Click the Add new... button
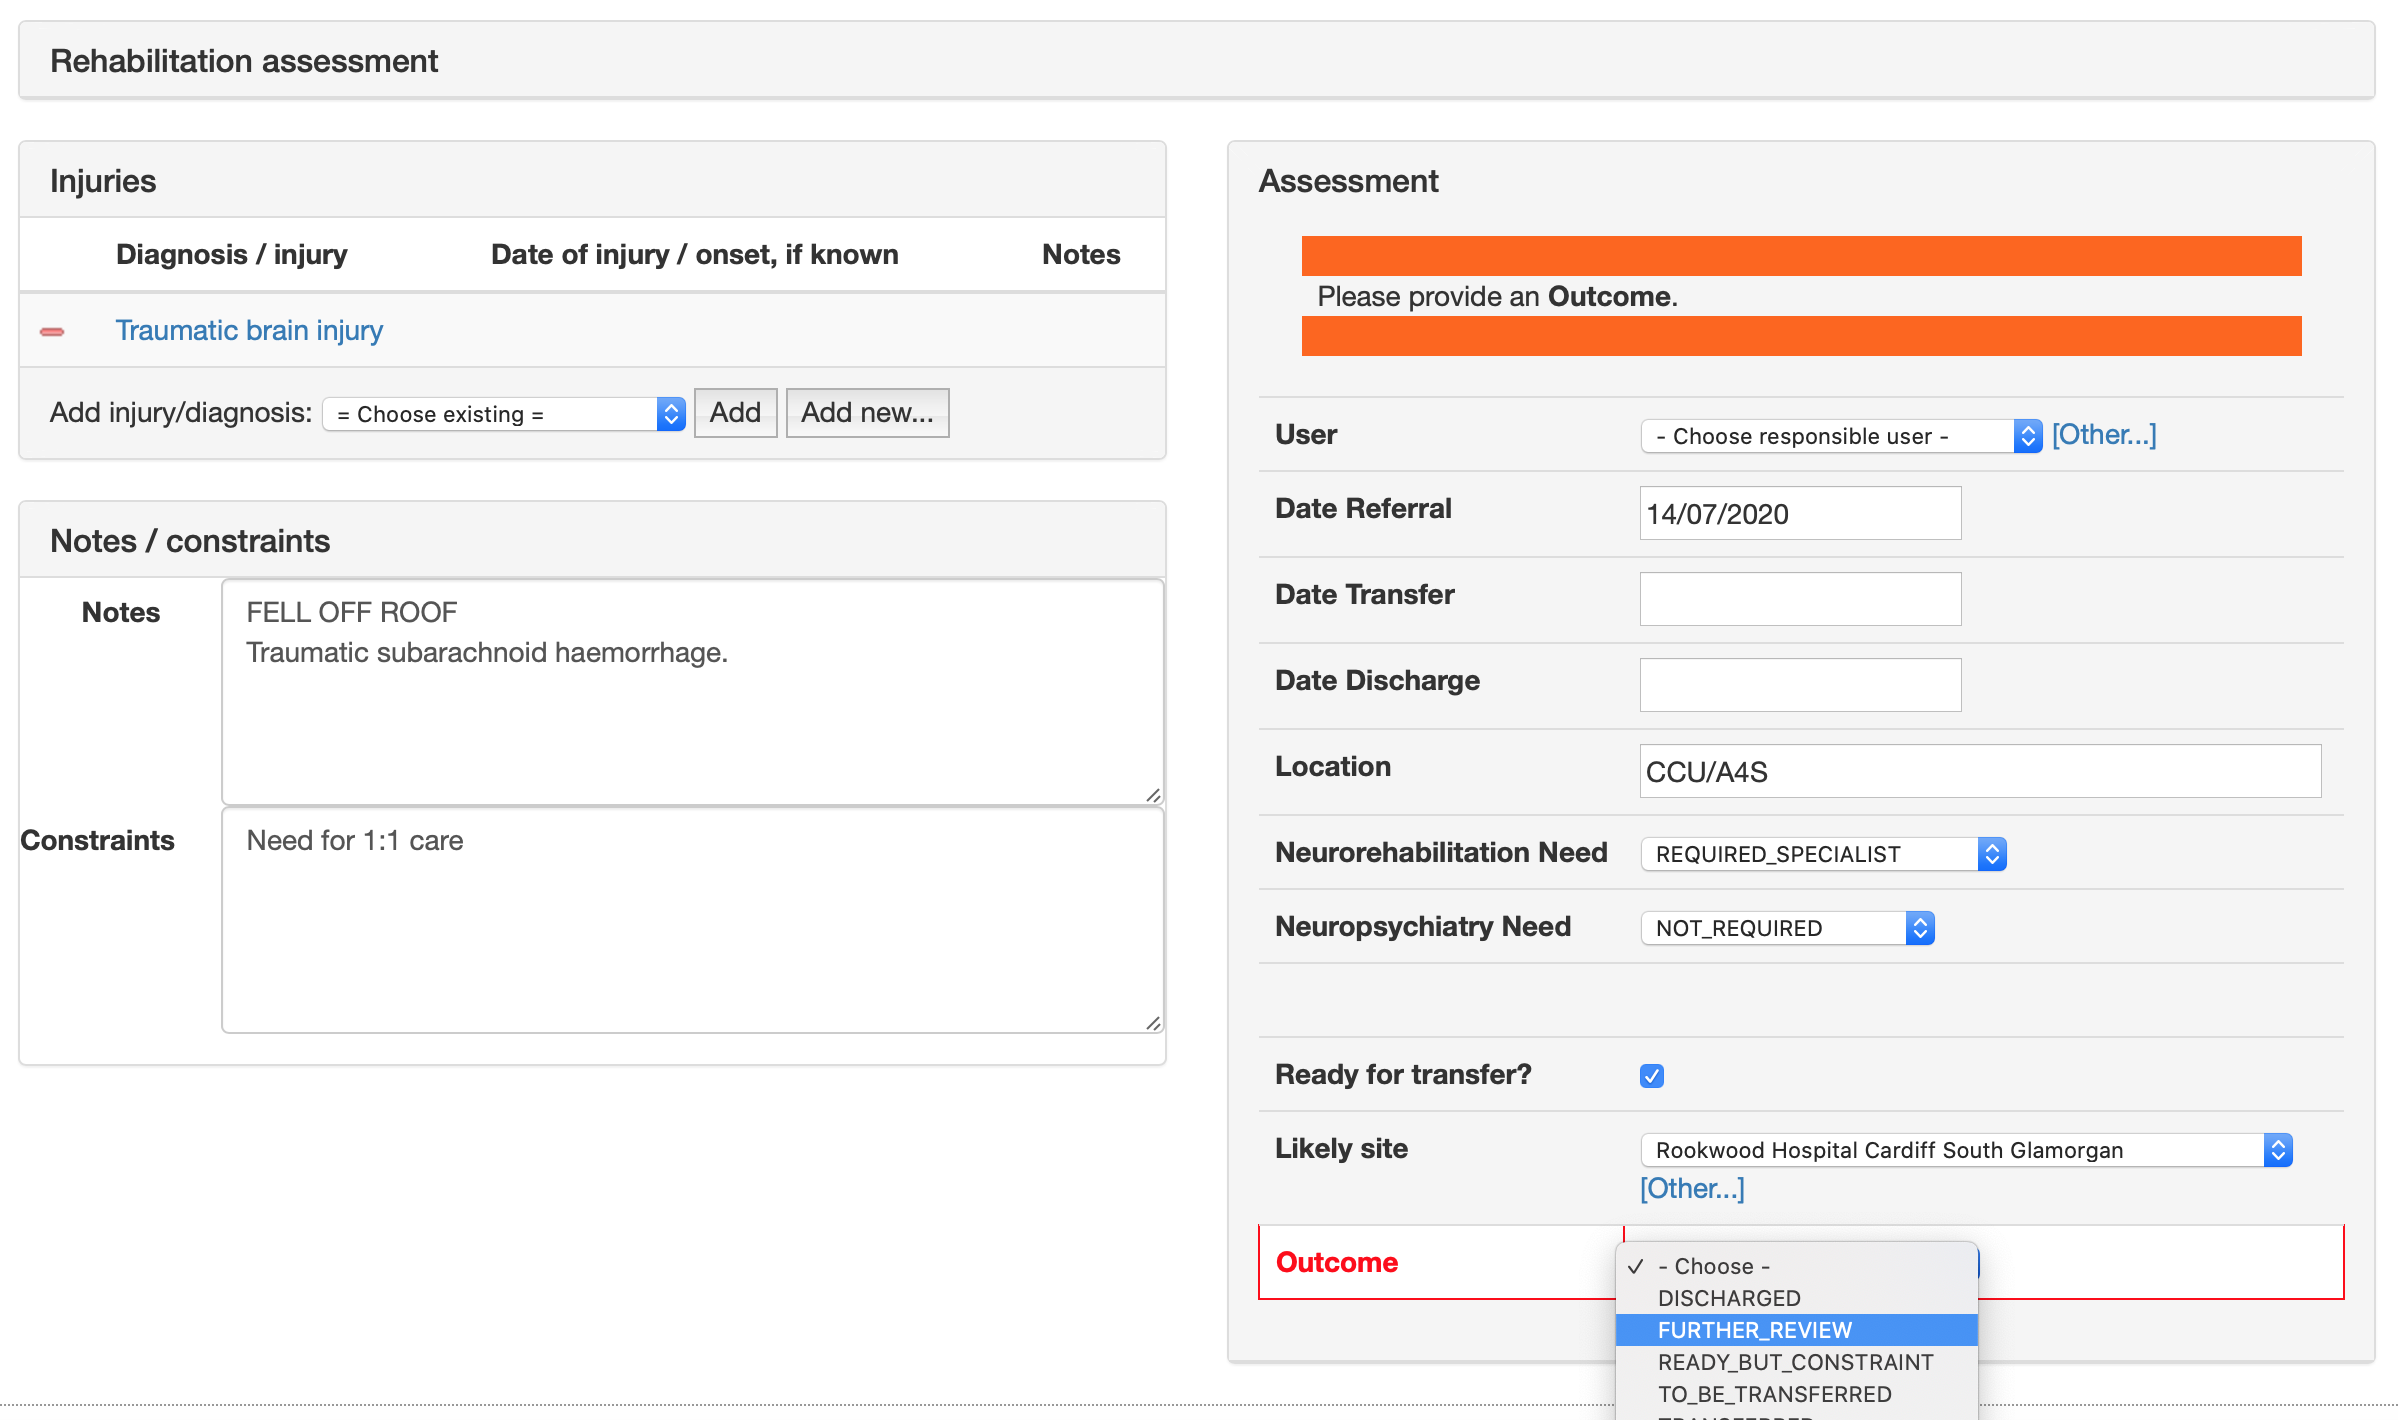2398x1420 pixels. [867, 413]
